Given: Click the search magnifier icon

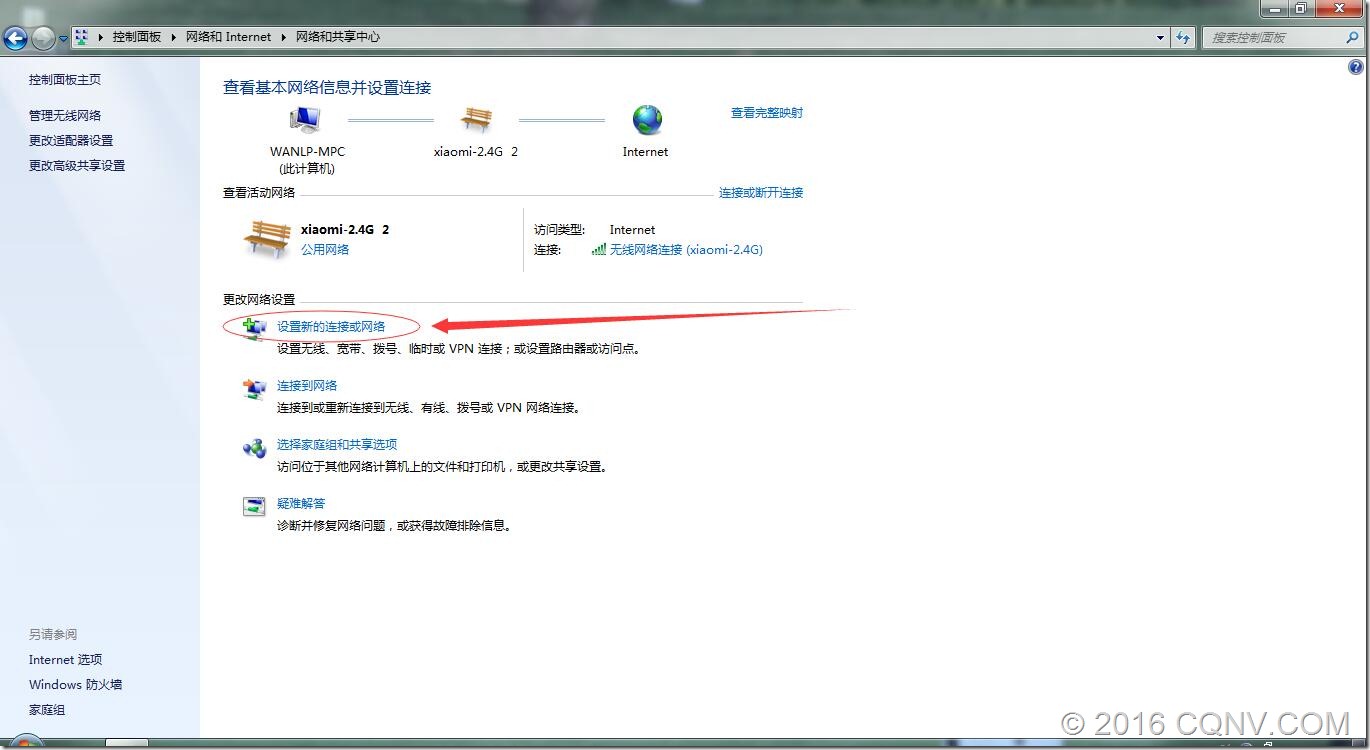Looking at the screenshot, I should pos(1351,37).
